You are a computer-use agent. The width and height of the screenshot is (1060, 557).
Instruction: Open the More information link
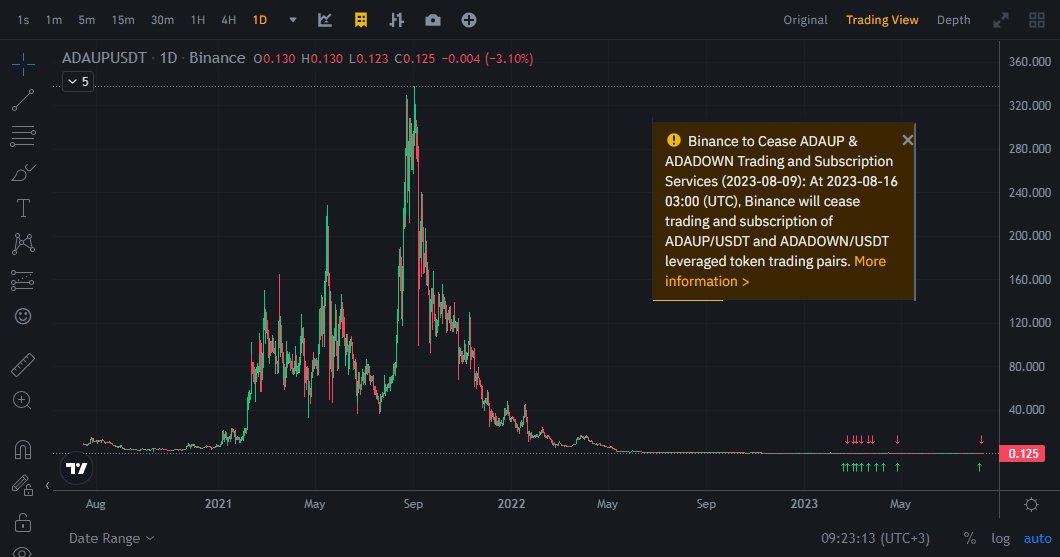point(775,271)
